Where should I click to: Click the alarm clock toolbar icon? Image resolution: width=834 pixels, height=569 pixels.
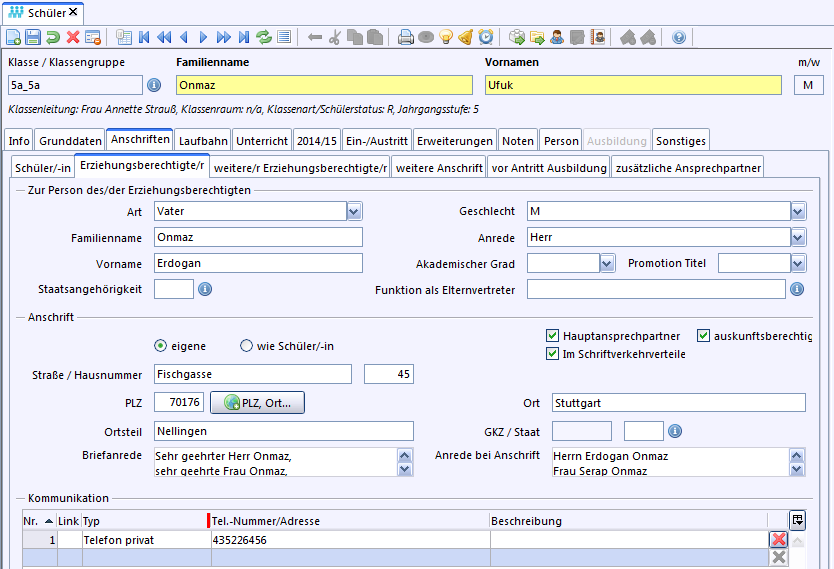pos(486,38)
